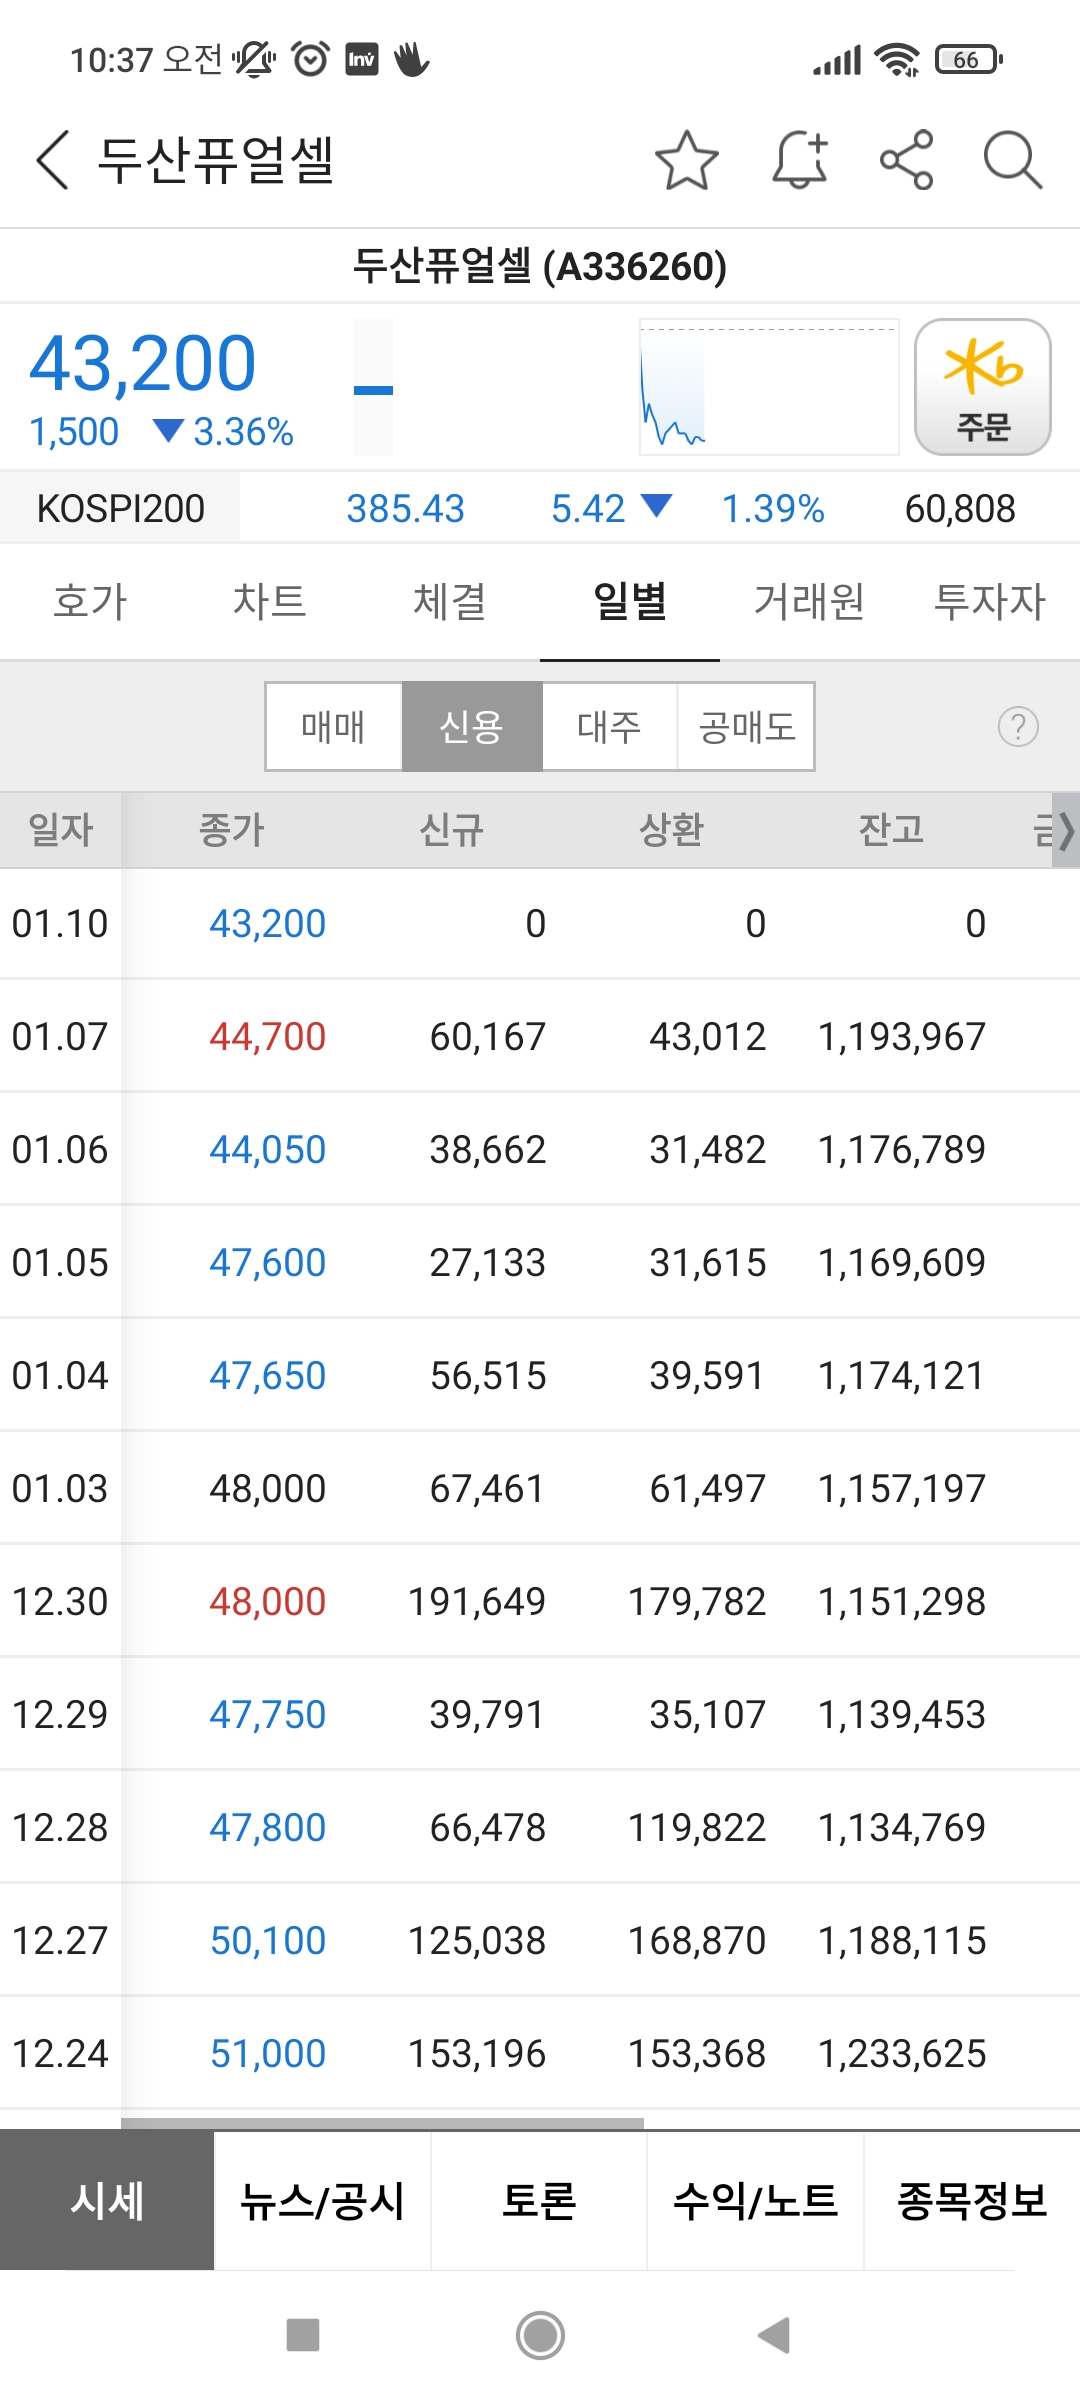The width and height of the screenshot is (1080, 2400).
Task: Select the 대주 segment
Action: click(609, 726)
